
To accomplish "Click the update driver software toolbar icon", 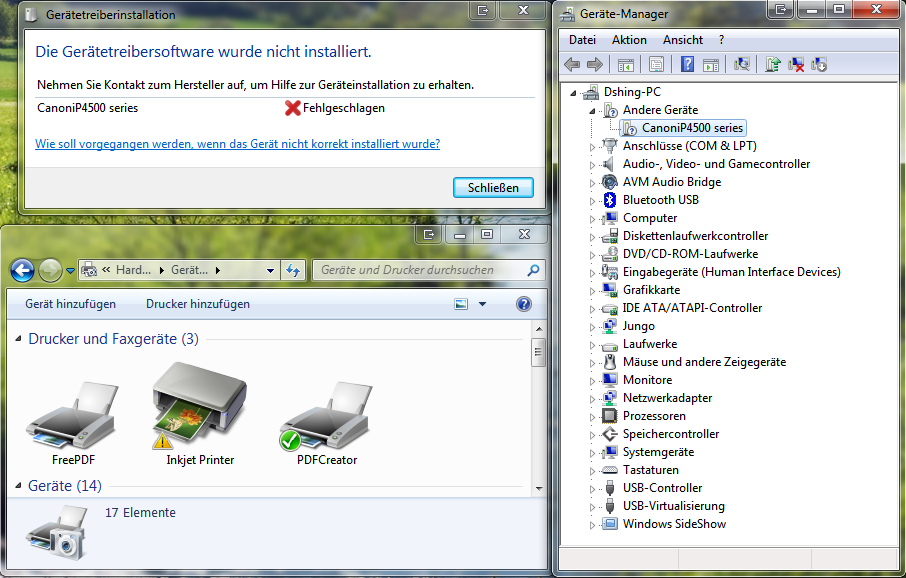I will click(x=773, y=64).
